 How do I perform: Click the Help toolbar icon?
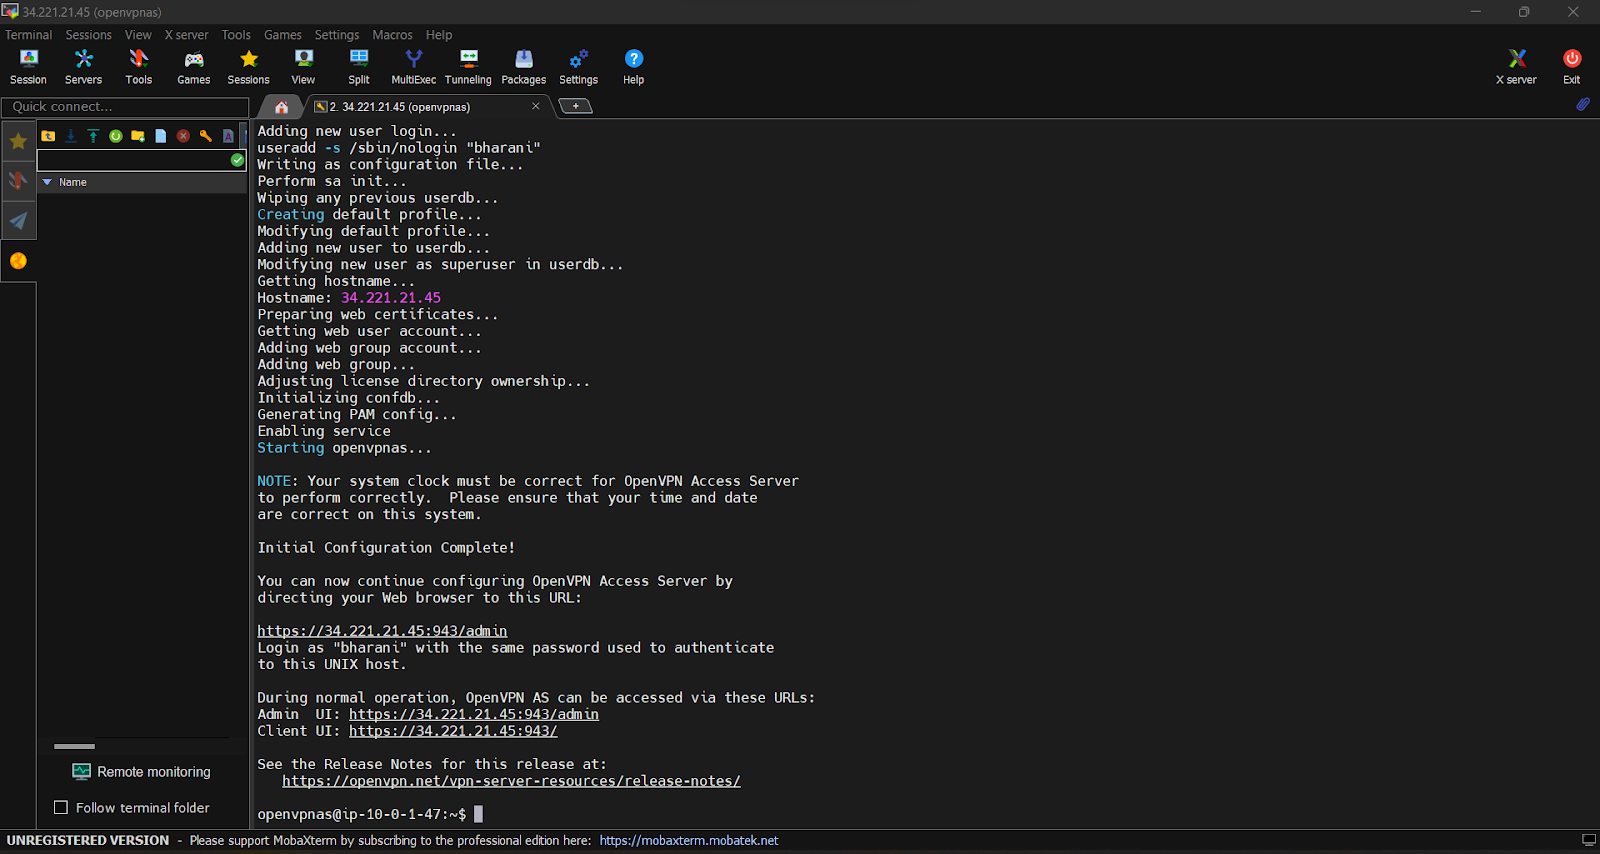coord(633,67)
